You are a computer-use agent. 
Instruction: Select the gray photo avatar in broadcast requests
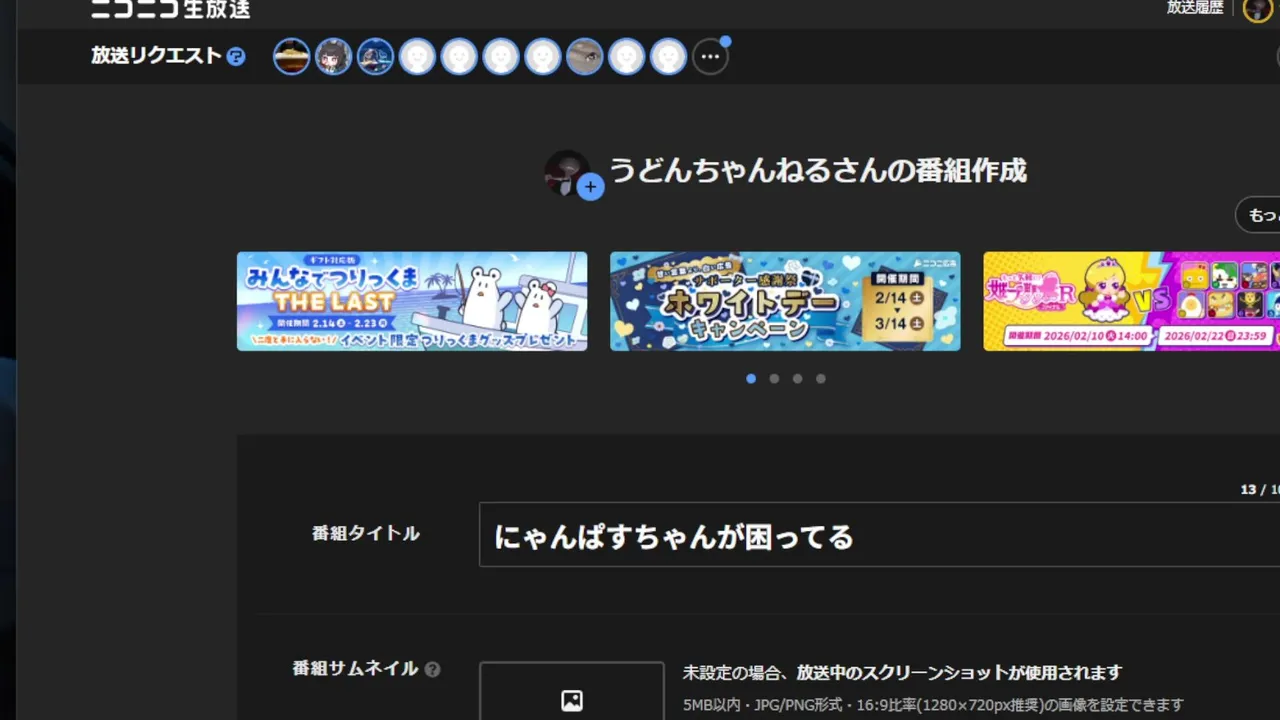(585, 57)
